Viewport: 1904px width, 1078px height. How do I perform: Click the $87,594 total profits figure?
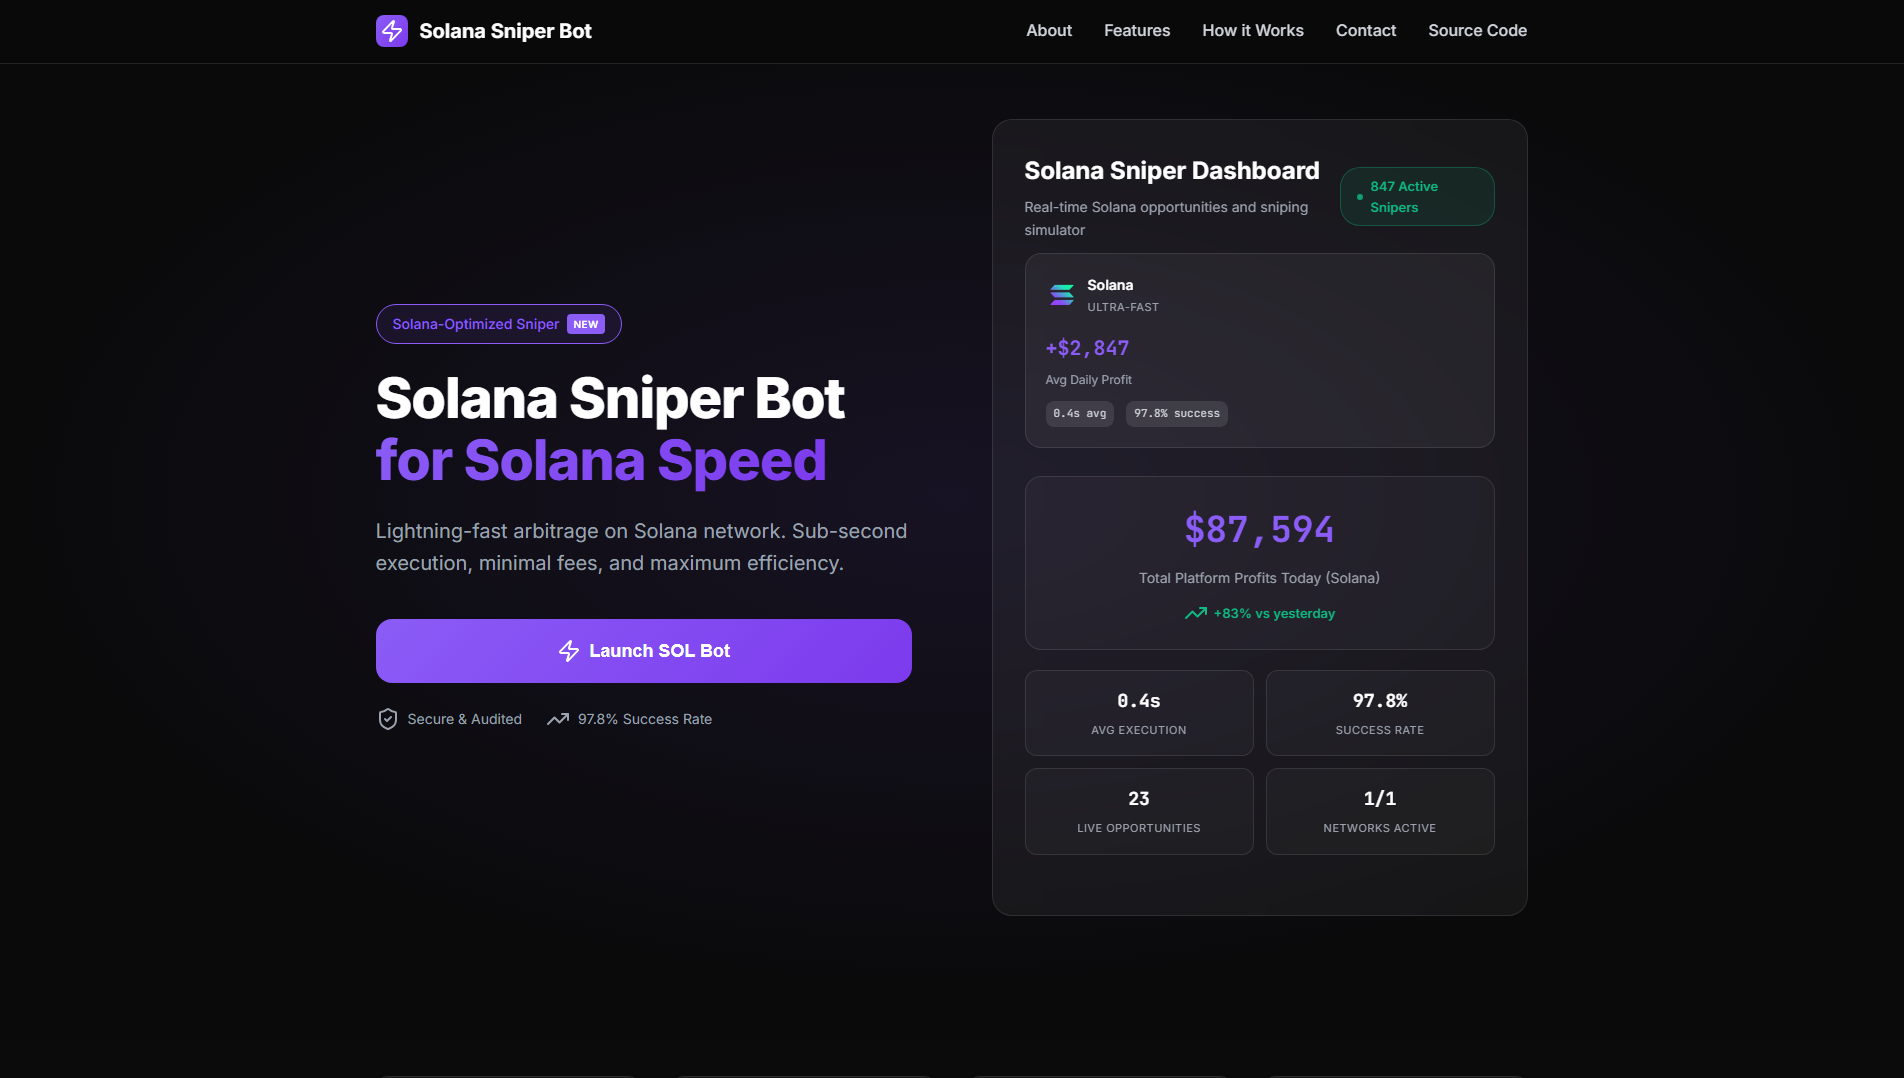[1260, 529]
